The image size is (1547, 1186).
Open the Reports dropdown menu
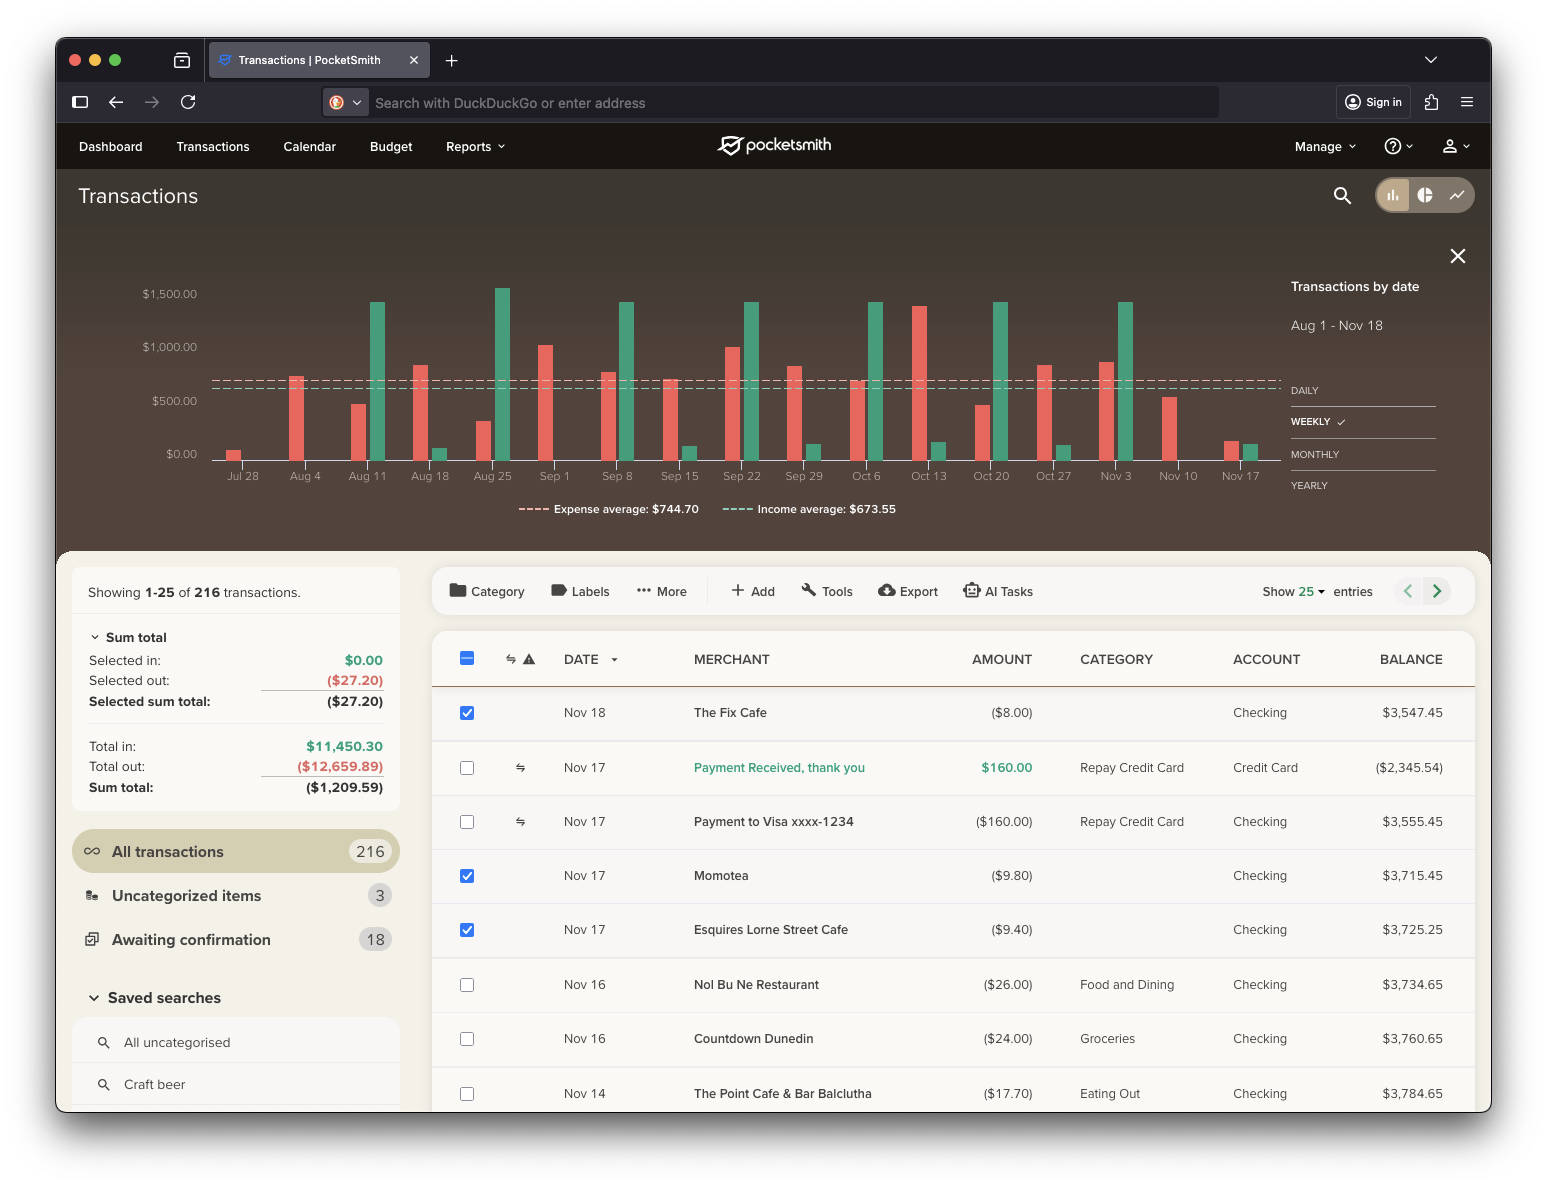pos(475,147)
